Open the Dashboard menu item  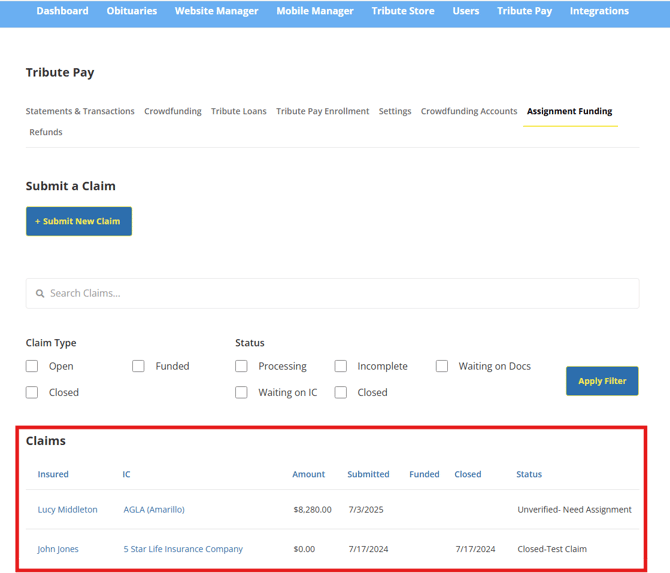click(62, 12)
